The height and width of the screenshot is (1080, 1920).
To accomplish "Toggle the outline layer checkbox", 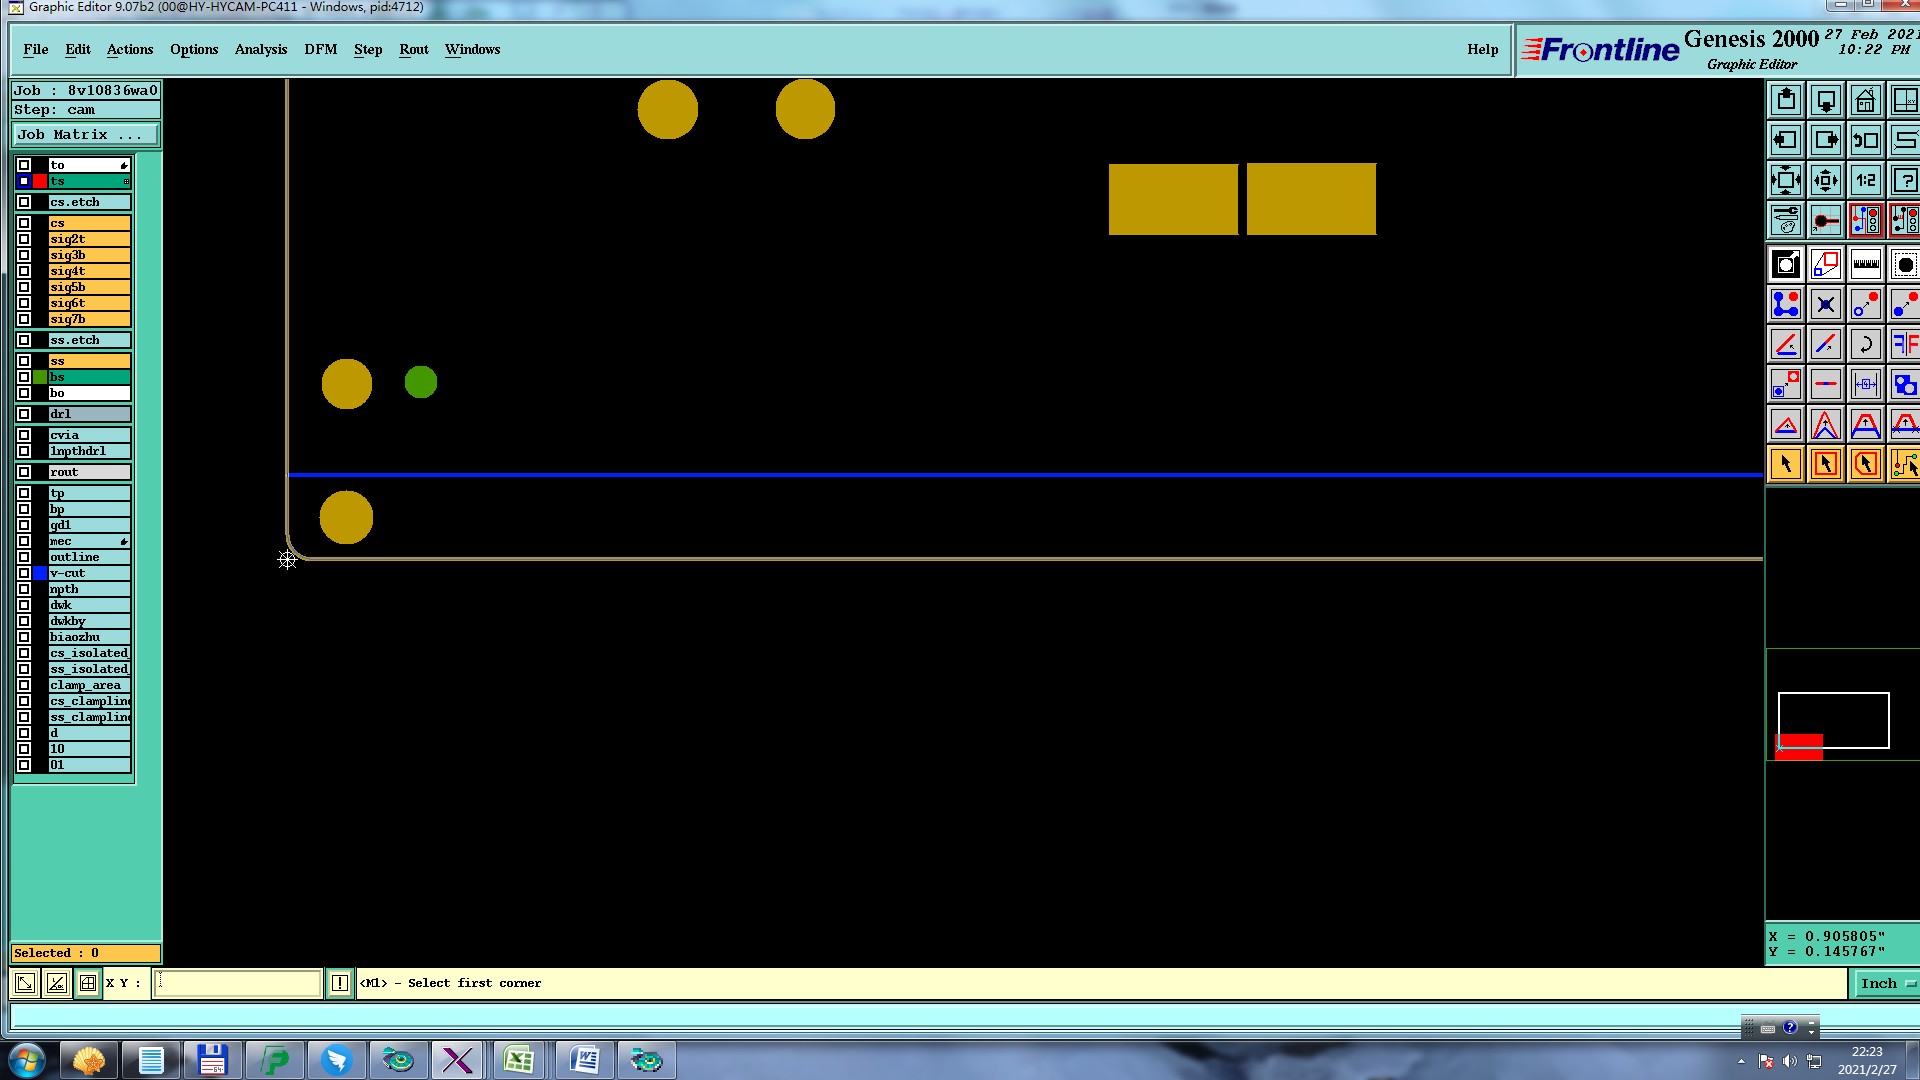I will (24, 557).
